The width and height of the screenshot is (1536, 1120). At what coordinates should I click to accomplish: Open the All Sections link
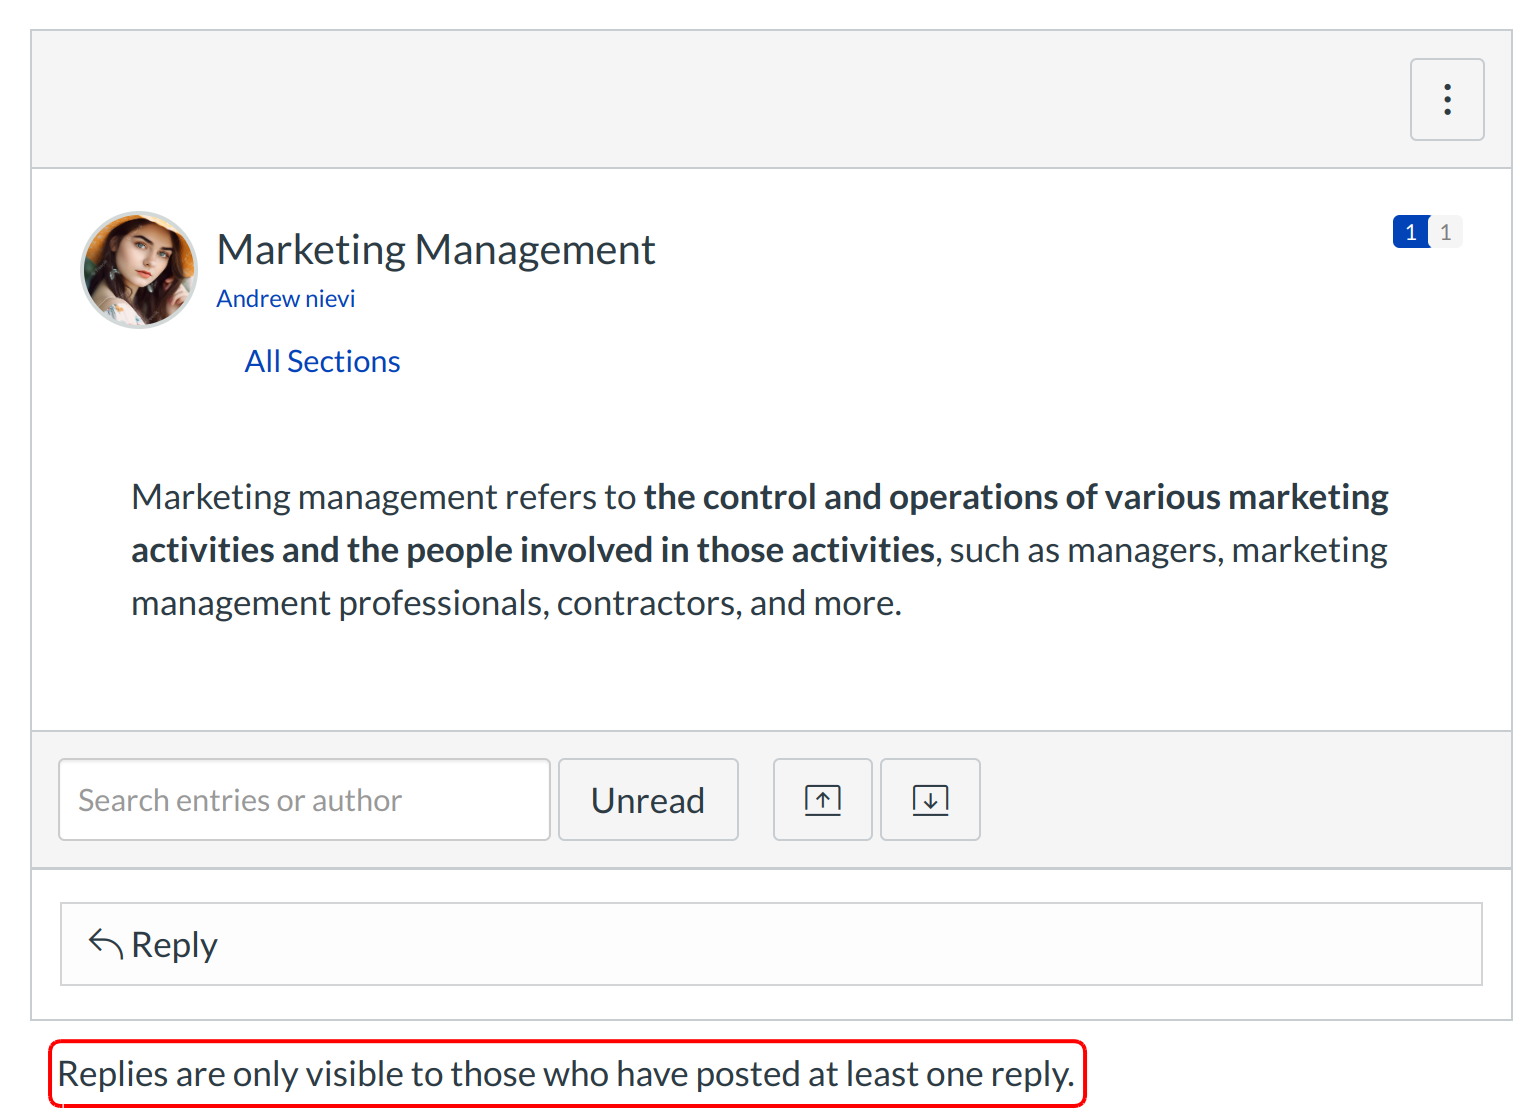pos(322,361)
